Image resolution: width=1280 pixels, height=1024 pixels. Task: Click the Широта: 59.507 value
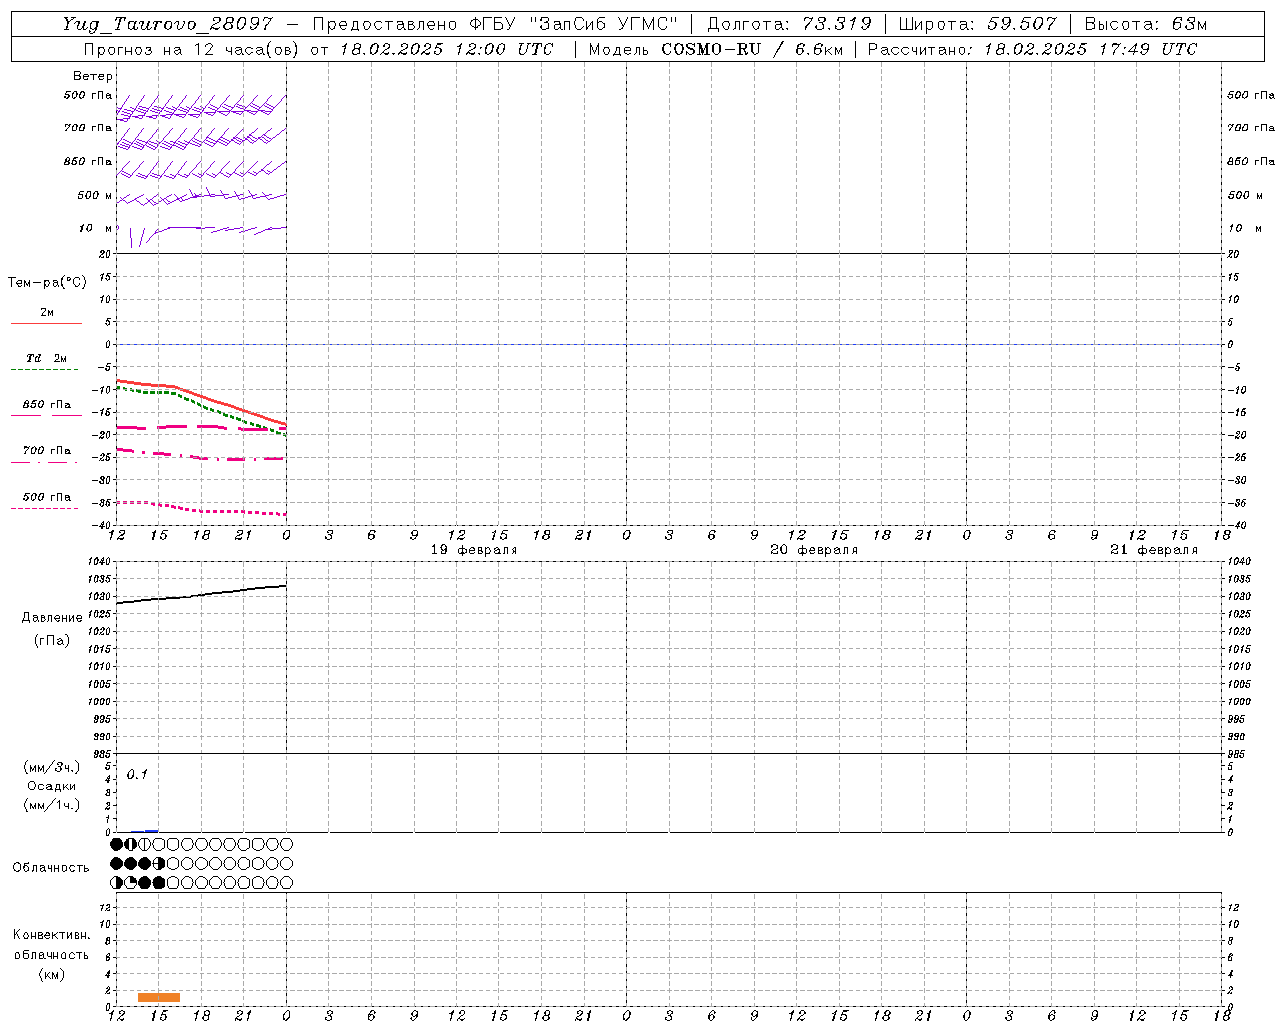click(977, 25)
